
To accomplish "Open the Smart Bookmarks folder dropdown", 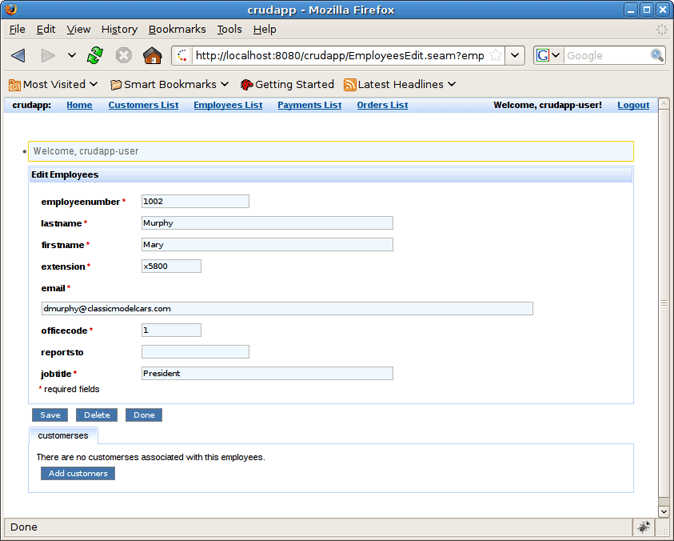I will pos(169,85).
